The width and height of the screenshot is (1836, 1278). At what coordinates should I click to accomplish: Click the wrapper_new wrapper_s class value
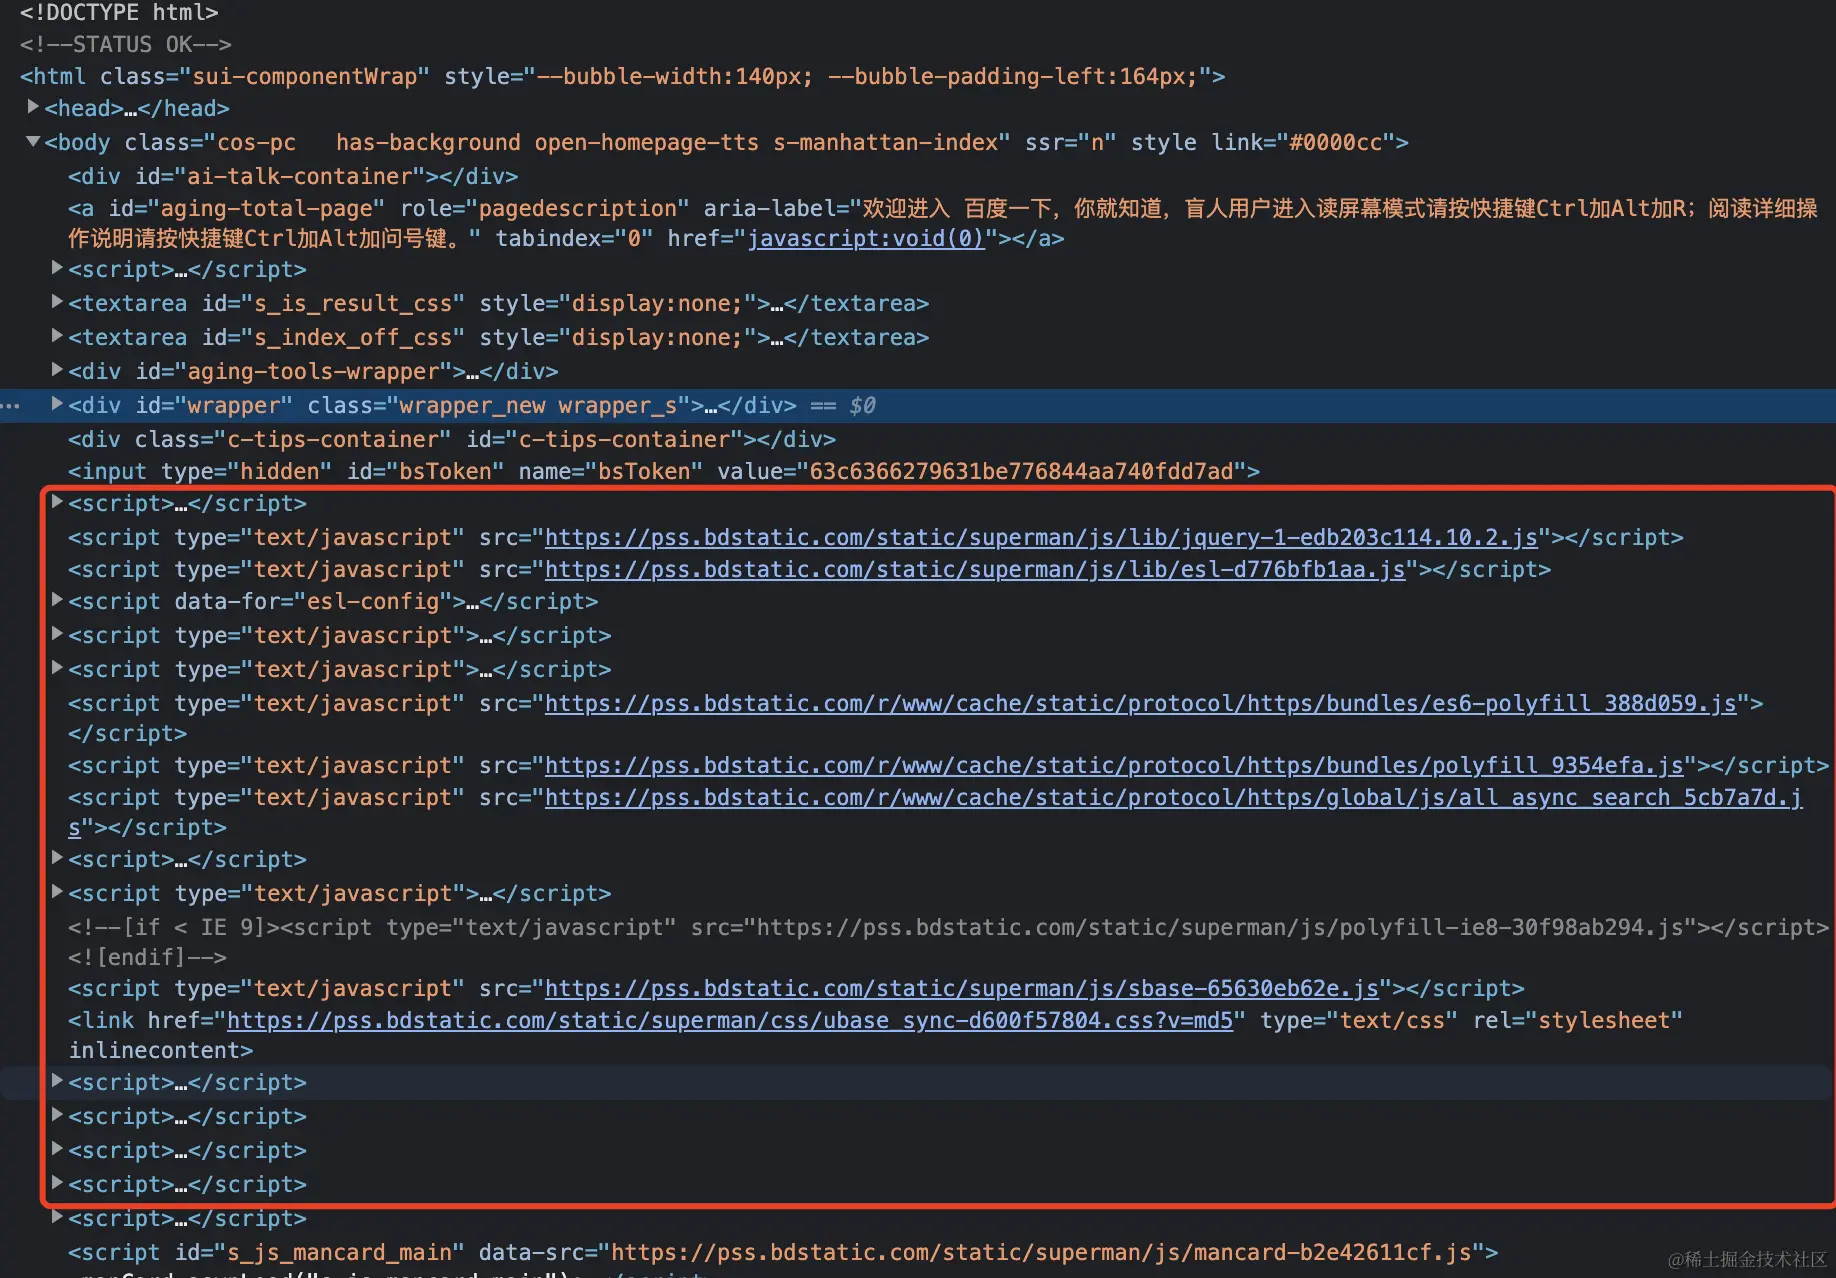[537, 405]
